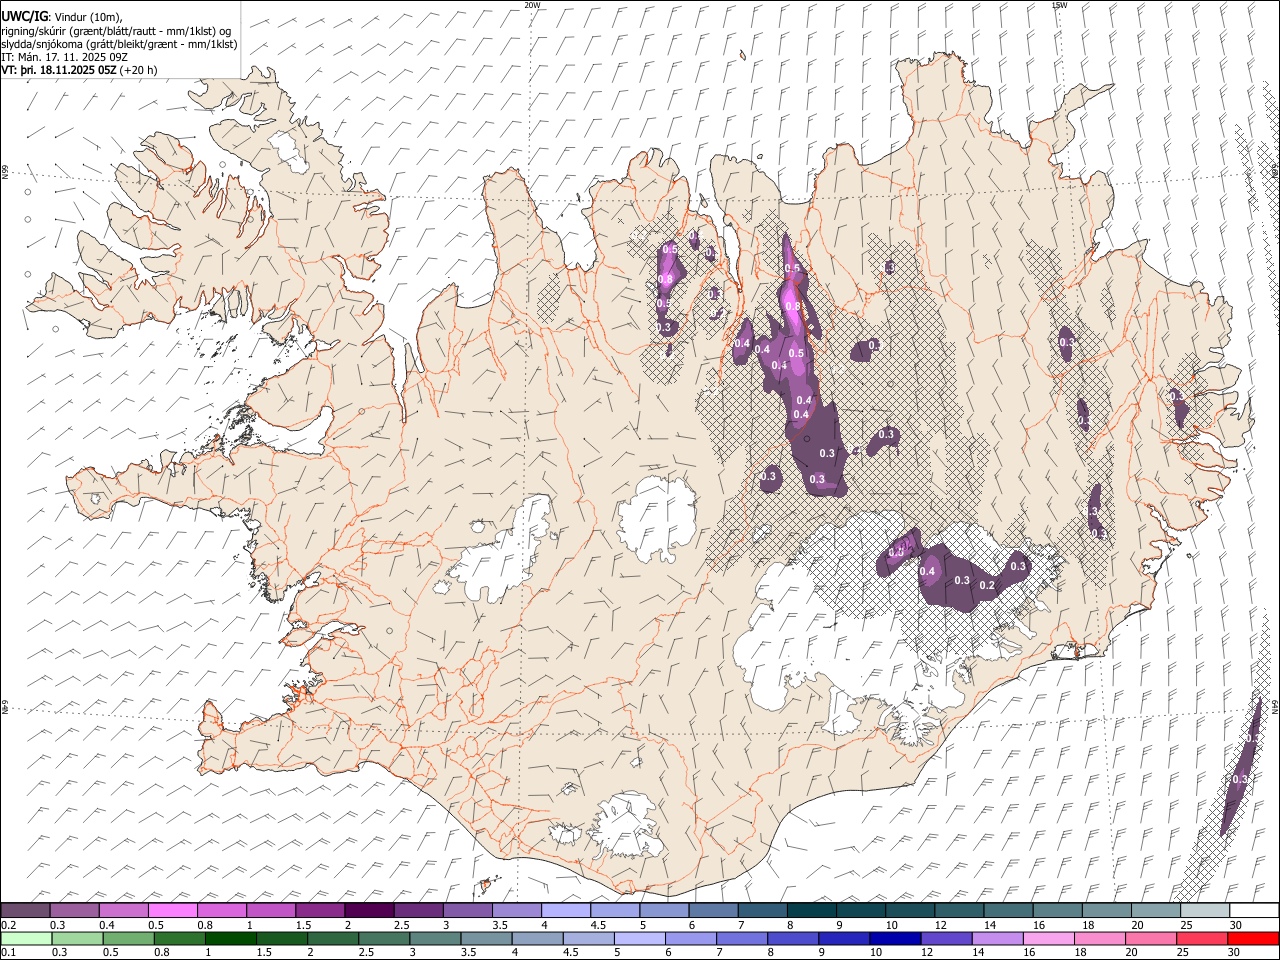The image size is (1280, 960).
Task: Click the 'UWC/IG' title text
Action: 24,16
